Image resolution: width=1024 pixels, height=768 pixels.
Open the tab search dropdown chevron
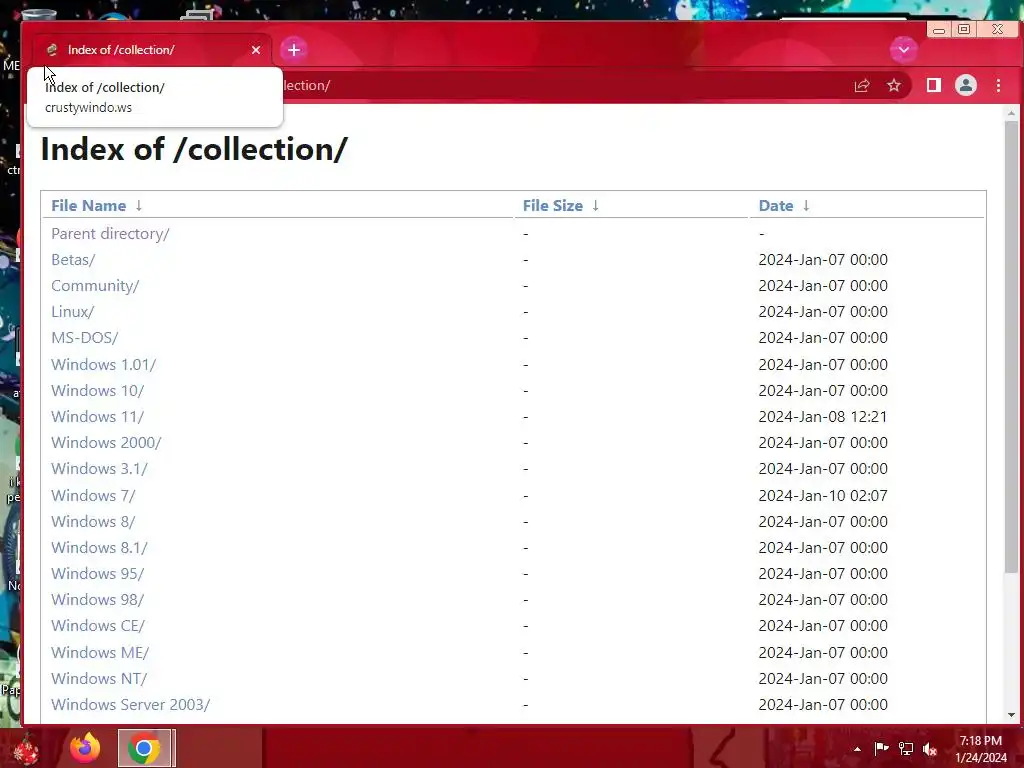pyautogui.click(x=904, y=50)
